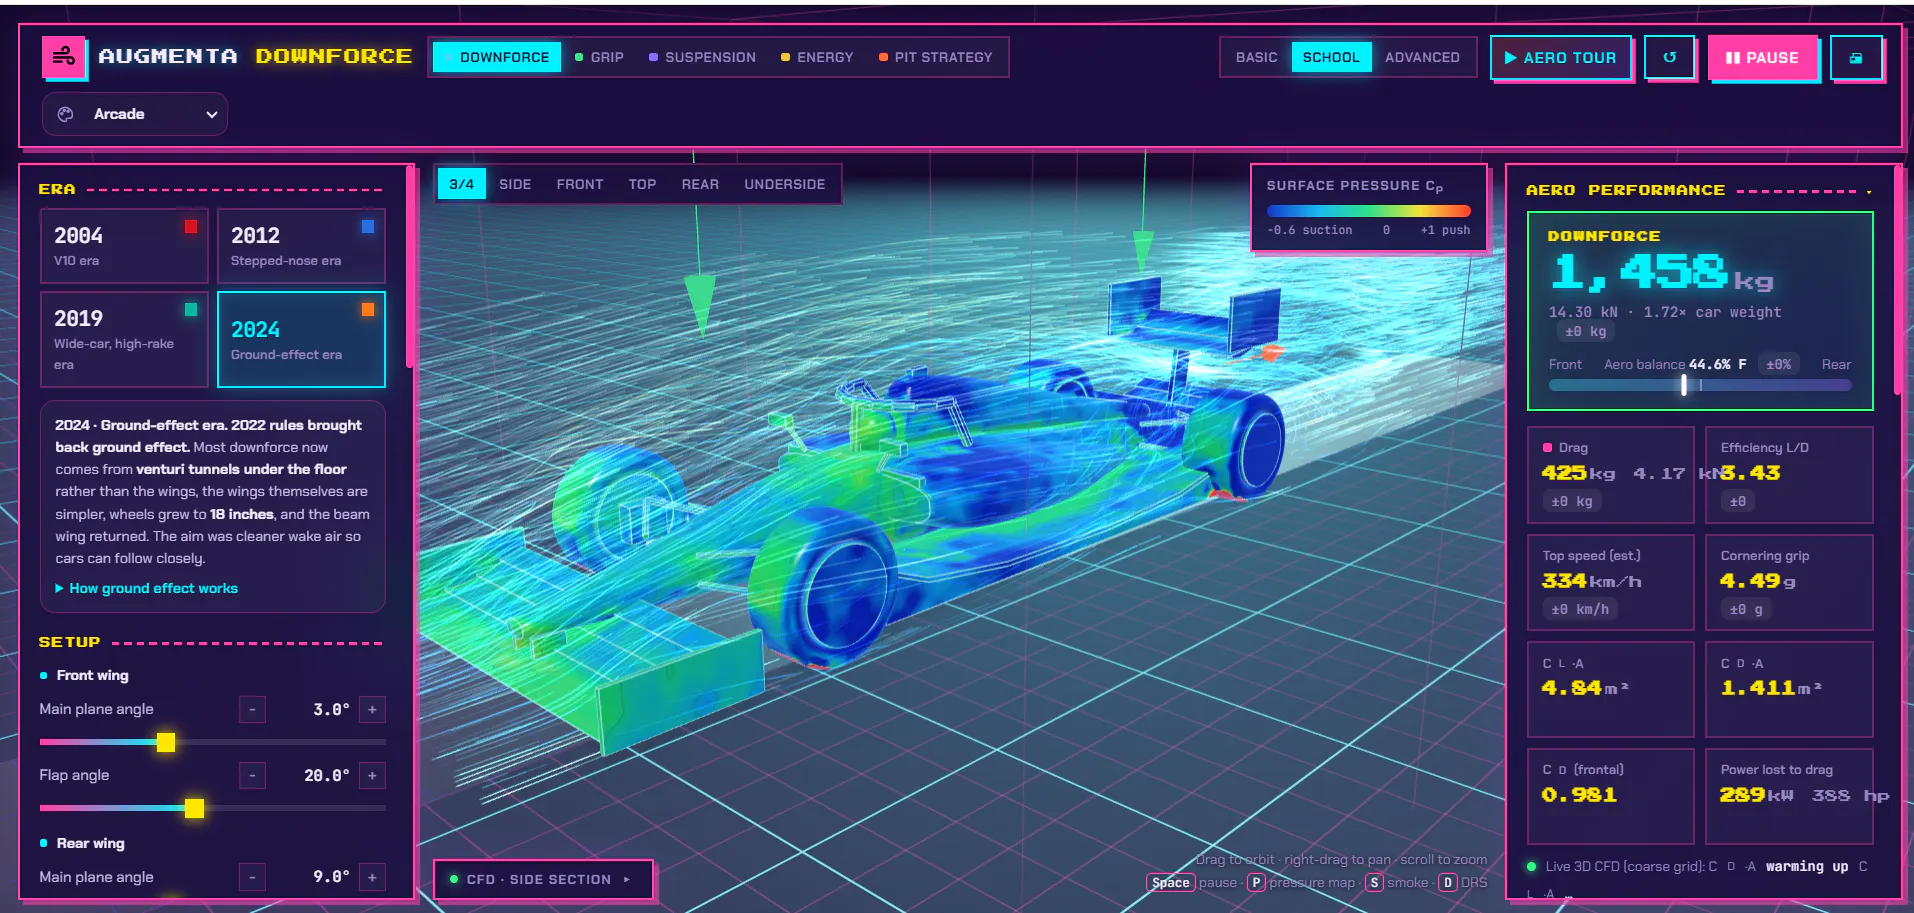This screenshot has height=913, width=1914.
Task: Select Basic detail level
Action: (1256, 57)
